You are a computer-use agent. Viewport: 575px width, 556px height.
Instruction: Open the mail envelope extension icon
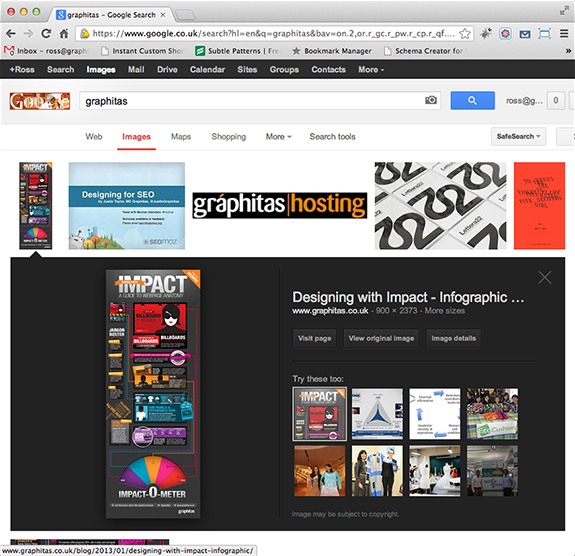pyautogui.click(x=525, y=34)
